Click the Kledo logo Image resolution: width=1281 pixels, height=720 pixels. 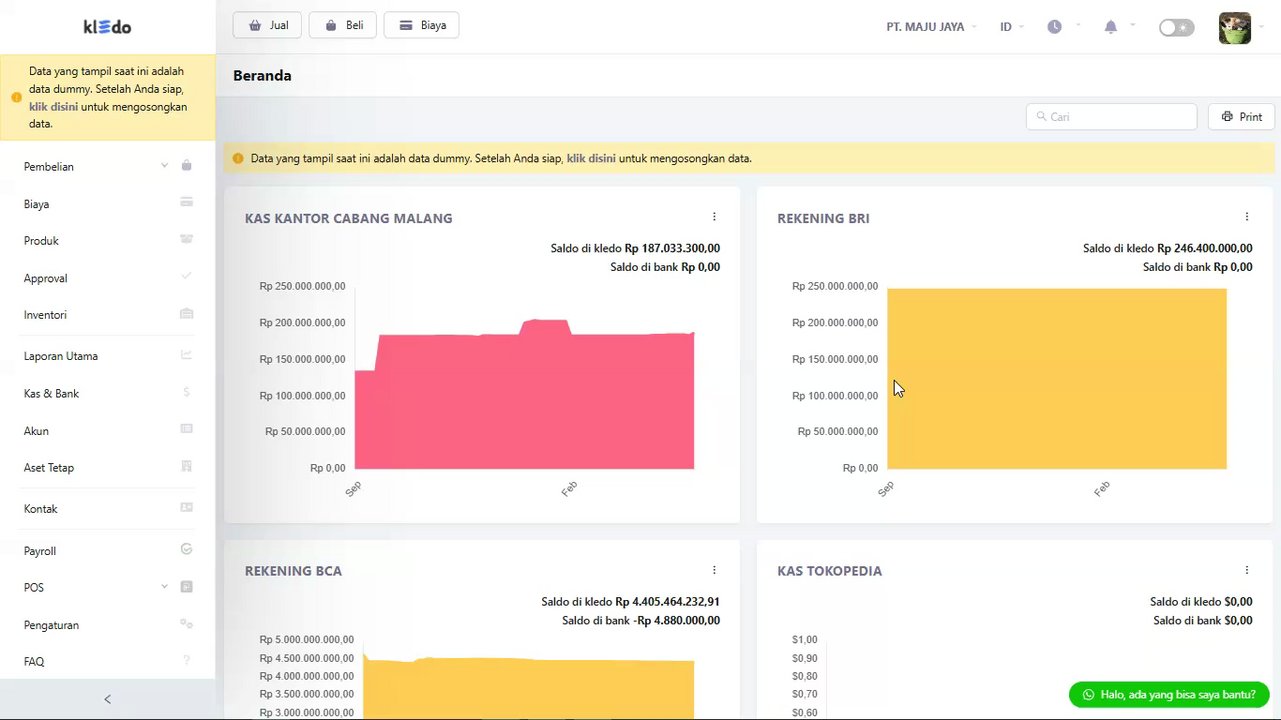[107, 27]
